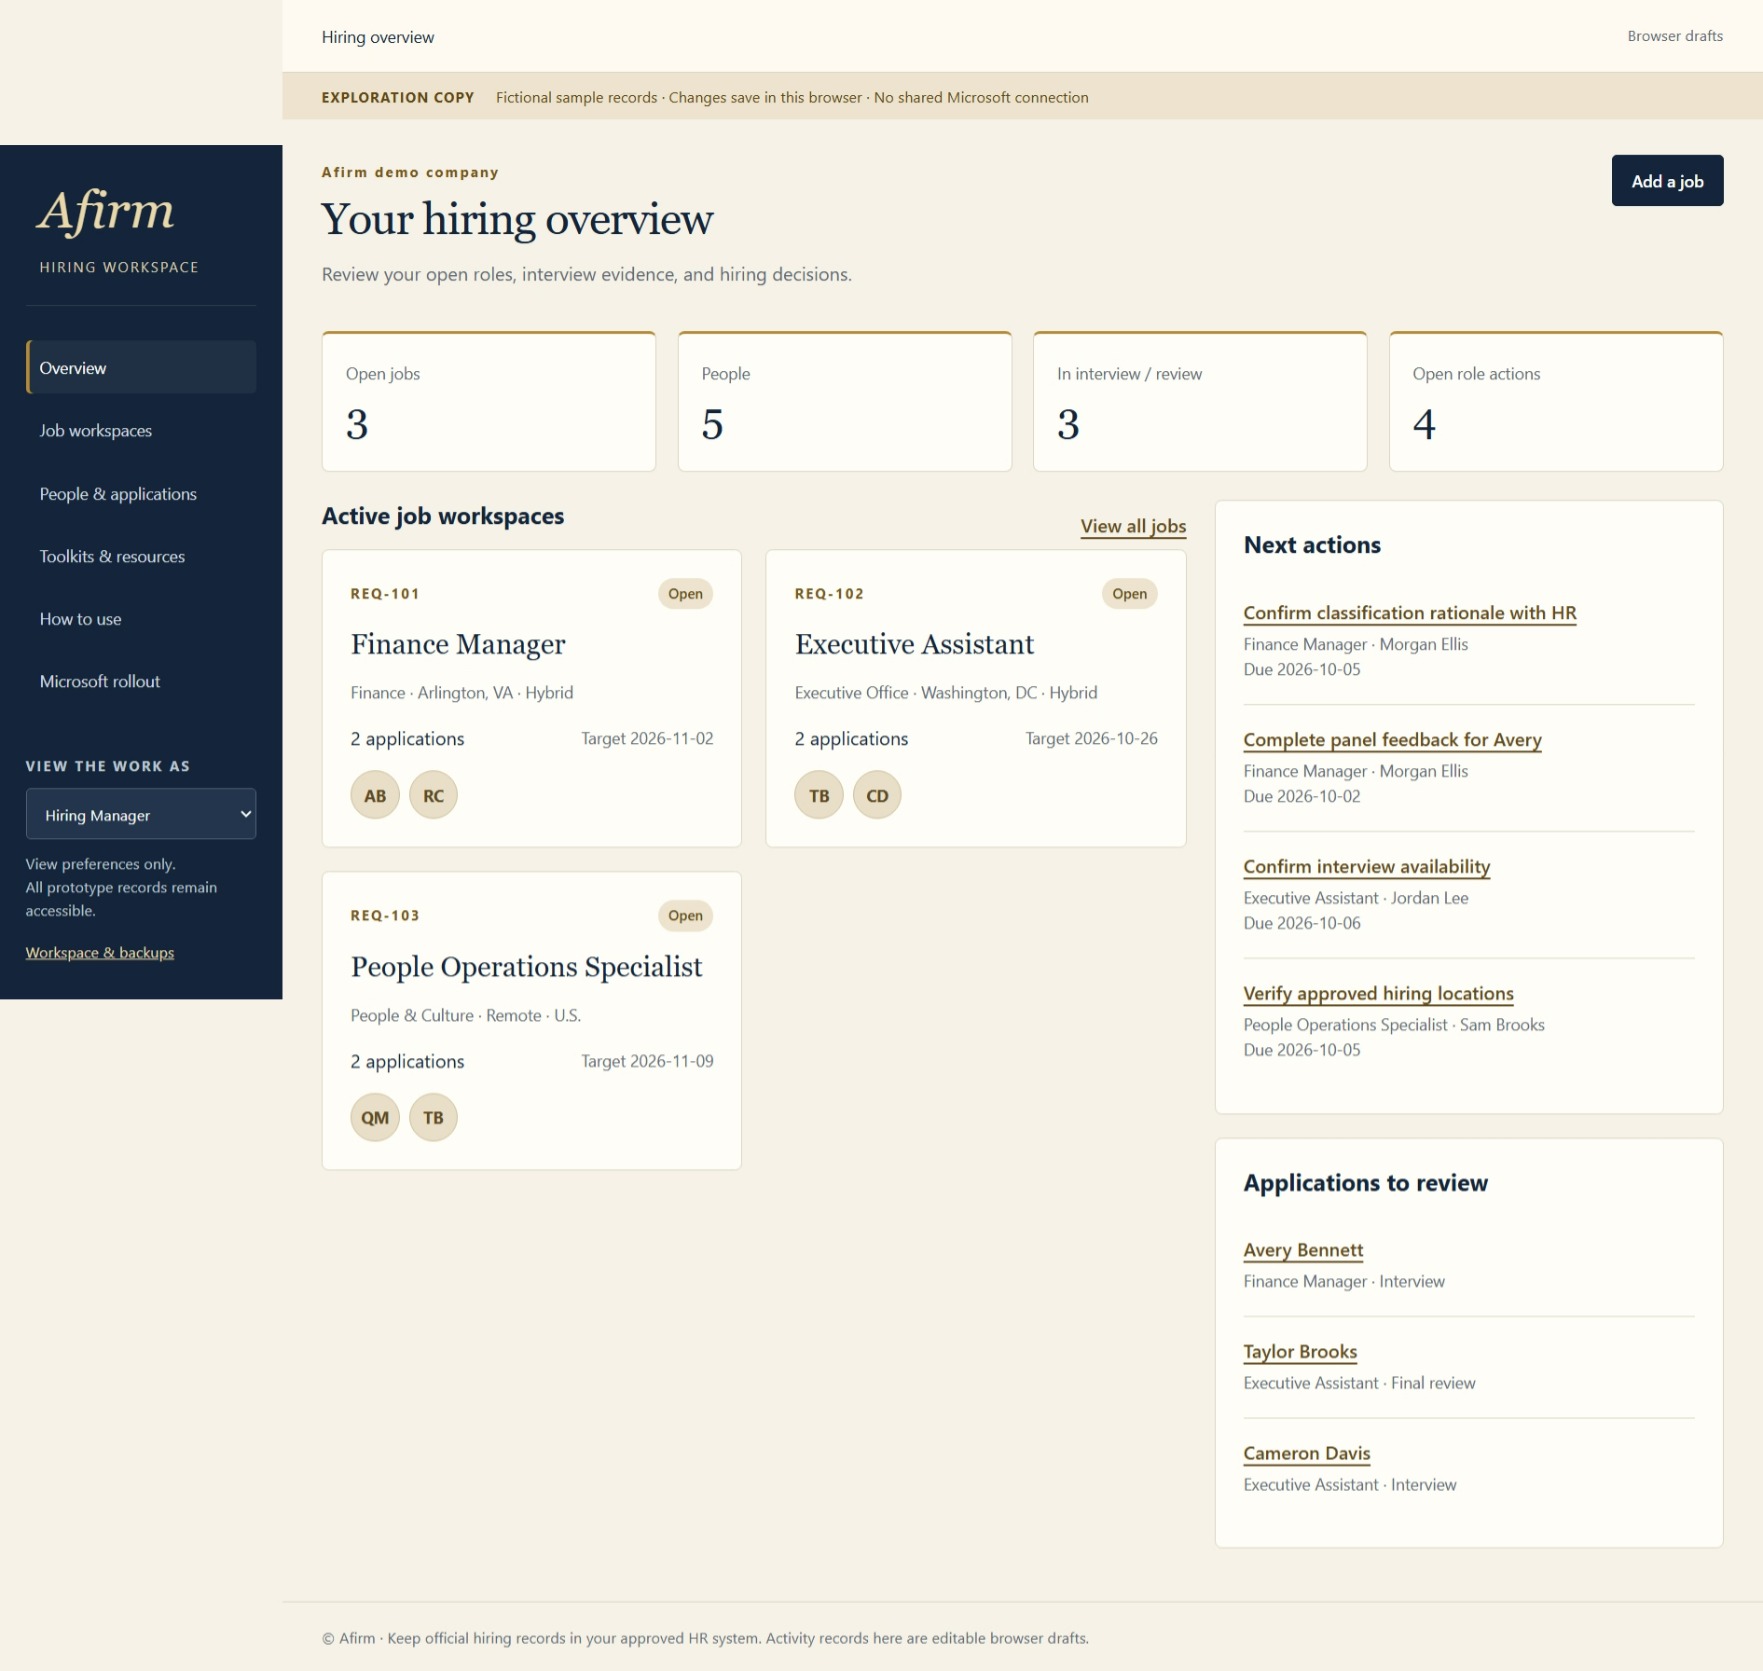Click the RC candidate avatar
1763x1671 pixels.
coord(433,795)
